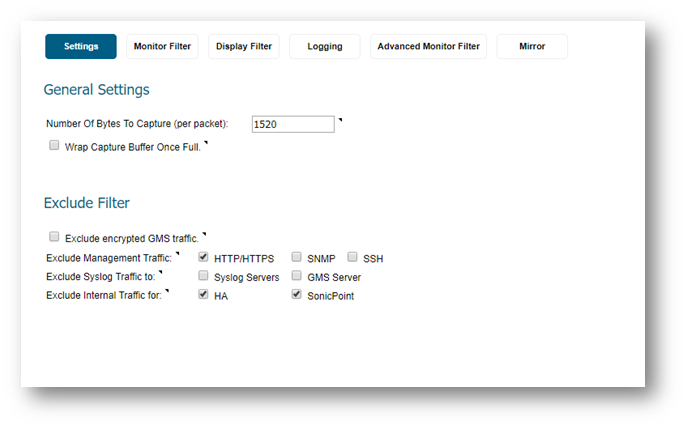
Task: Enable the Syslog Servers checkbox
Action: click(x=203, y=275)
